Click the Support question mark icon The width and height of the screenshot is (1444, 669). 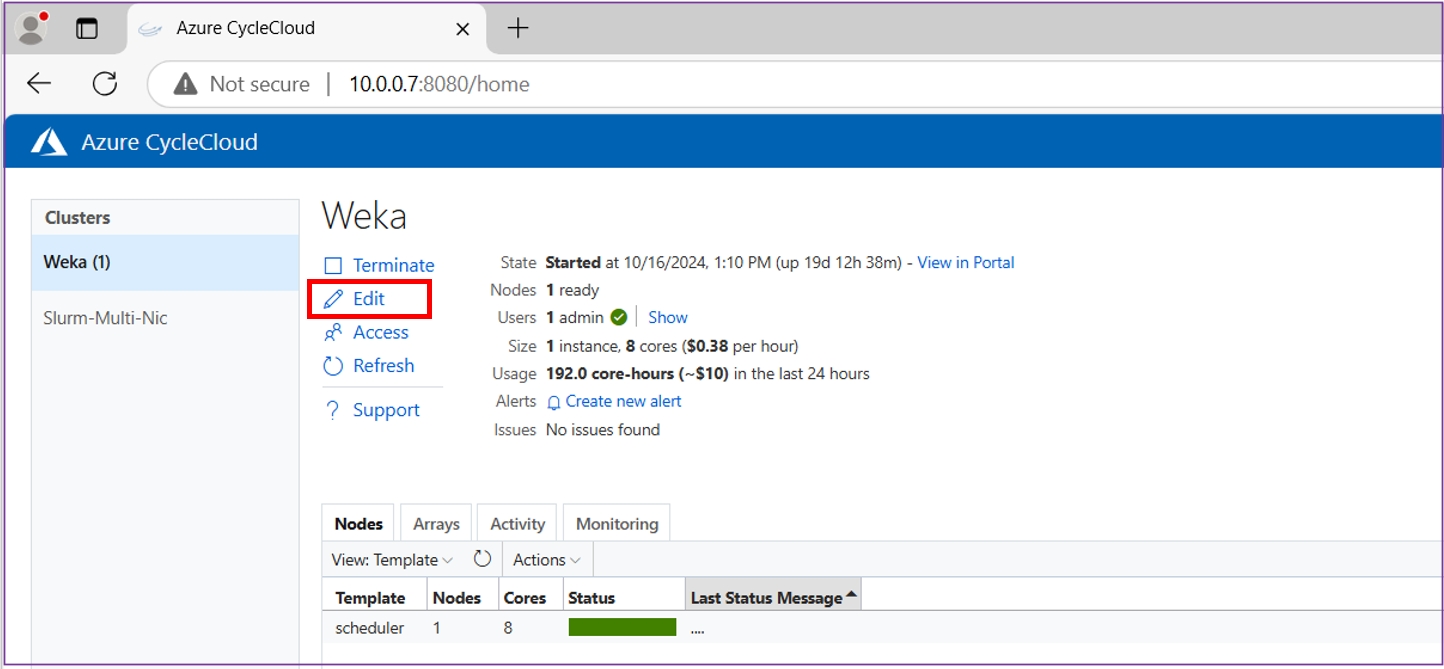point(334,411)
